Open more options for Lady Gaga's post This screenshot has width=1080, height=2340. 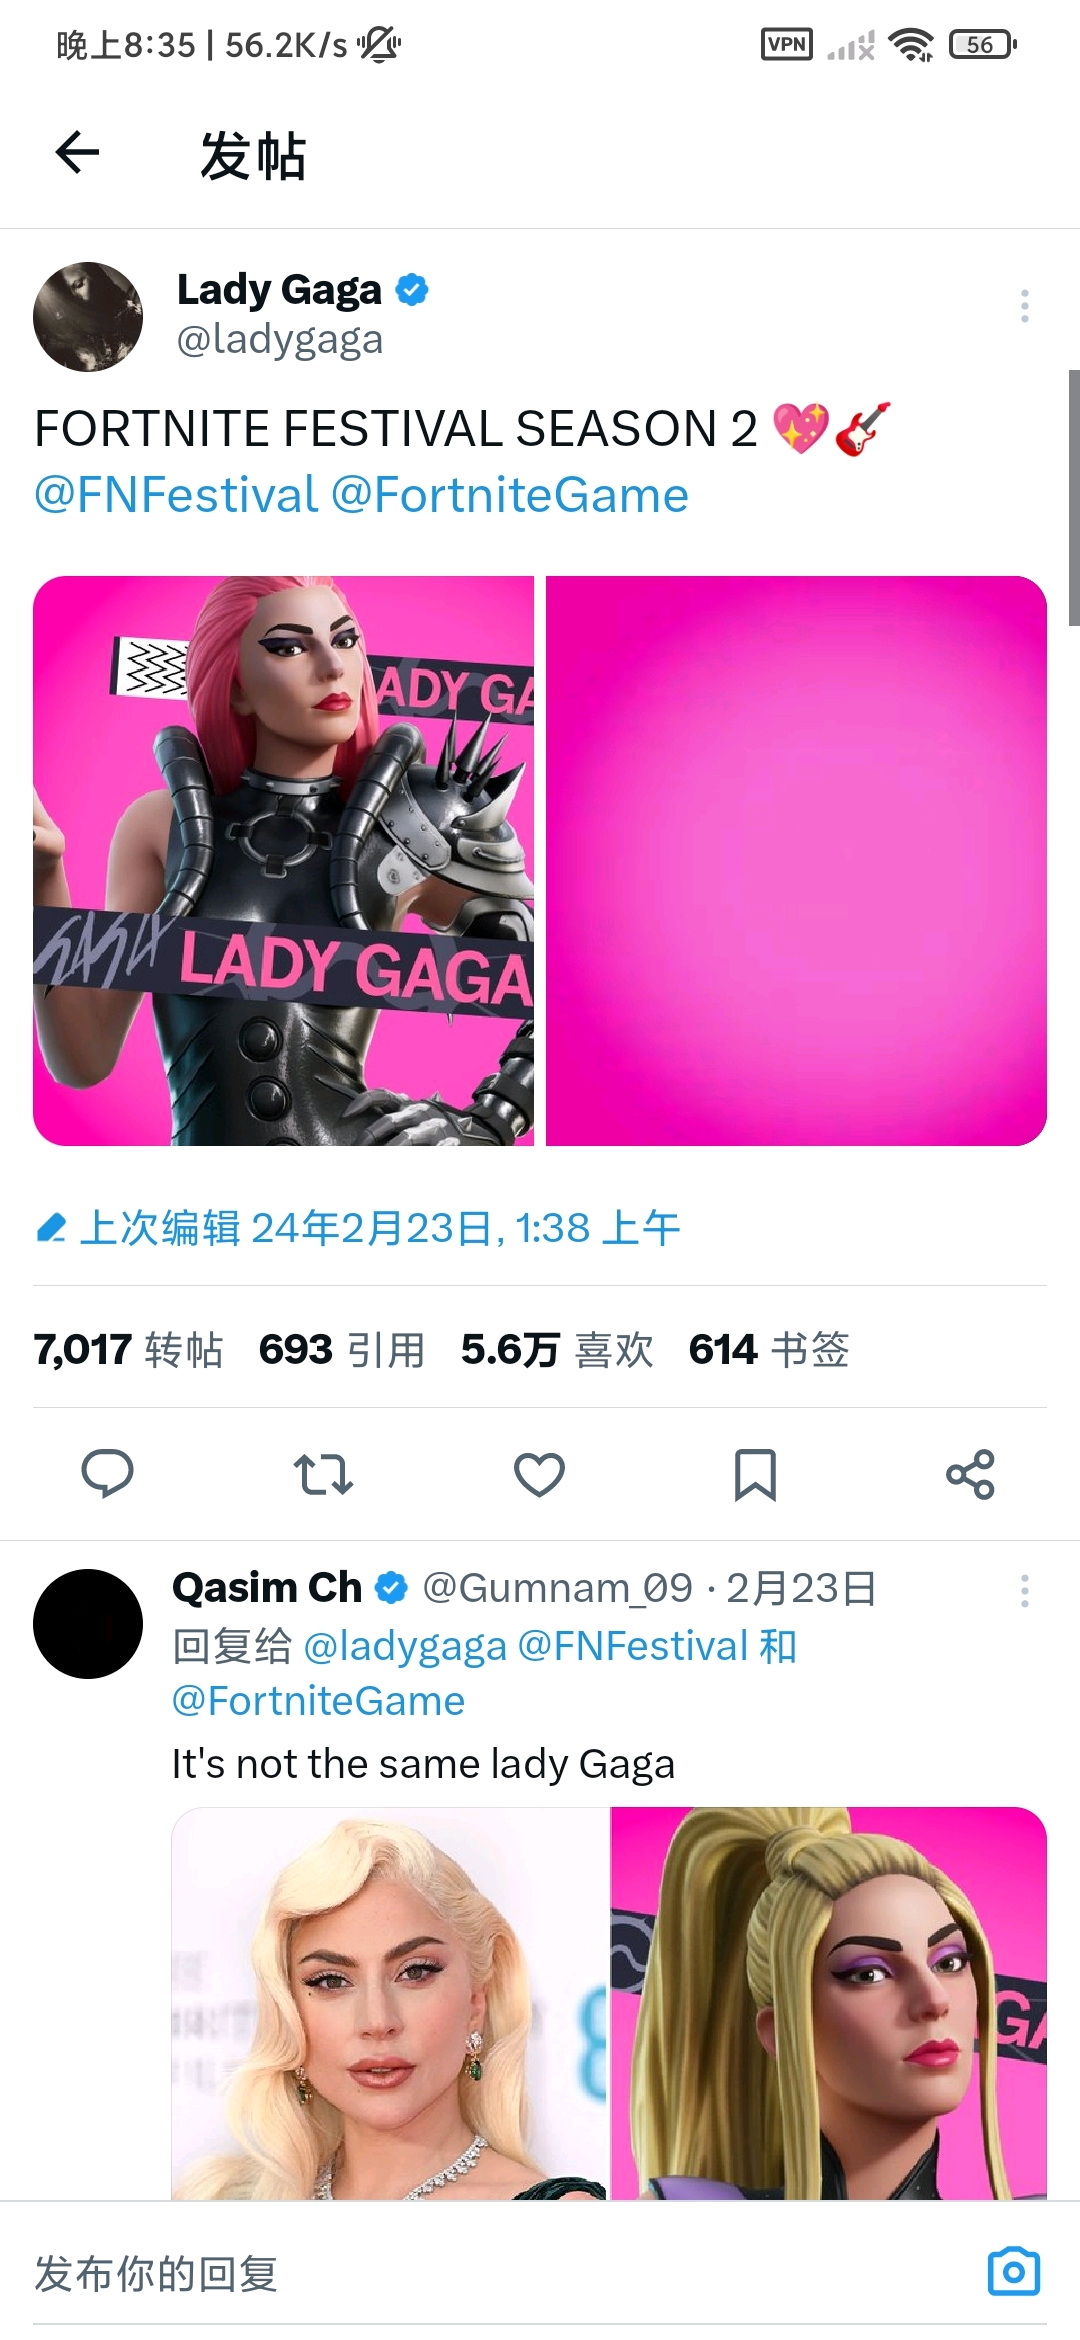(1024, 306)
